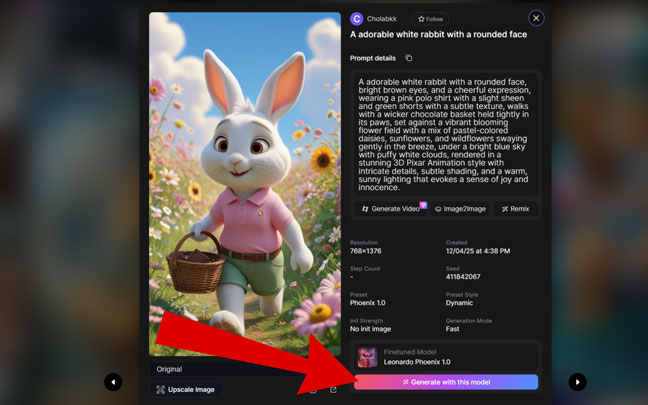
Task: Go to the next image arrow
Action: [x=577, y=381]
